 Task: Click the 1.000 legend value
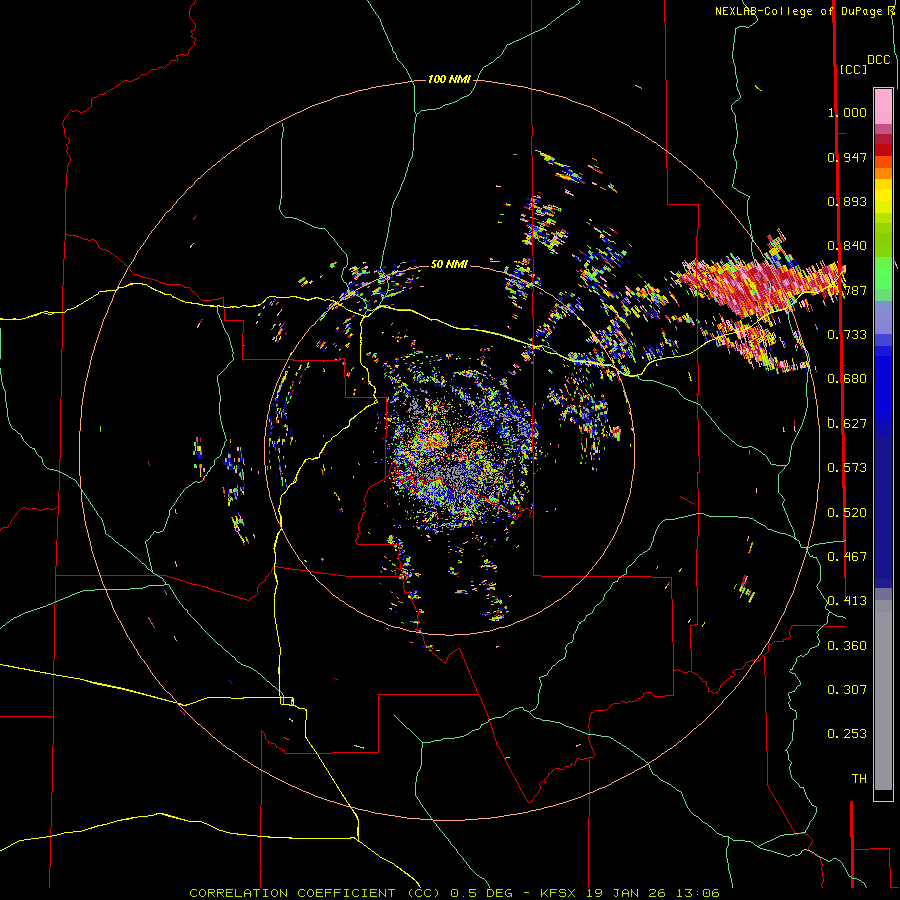click(847, 112)
